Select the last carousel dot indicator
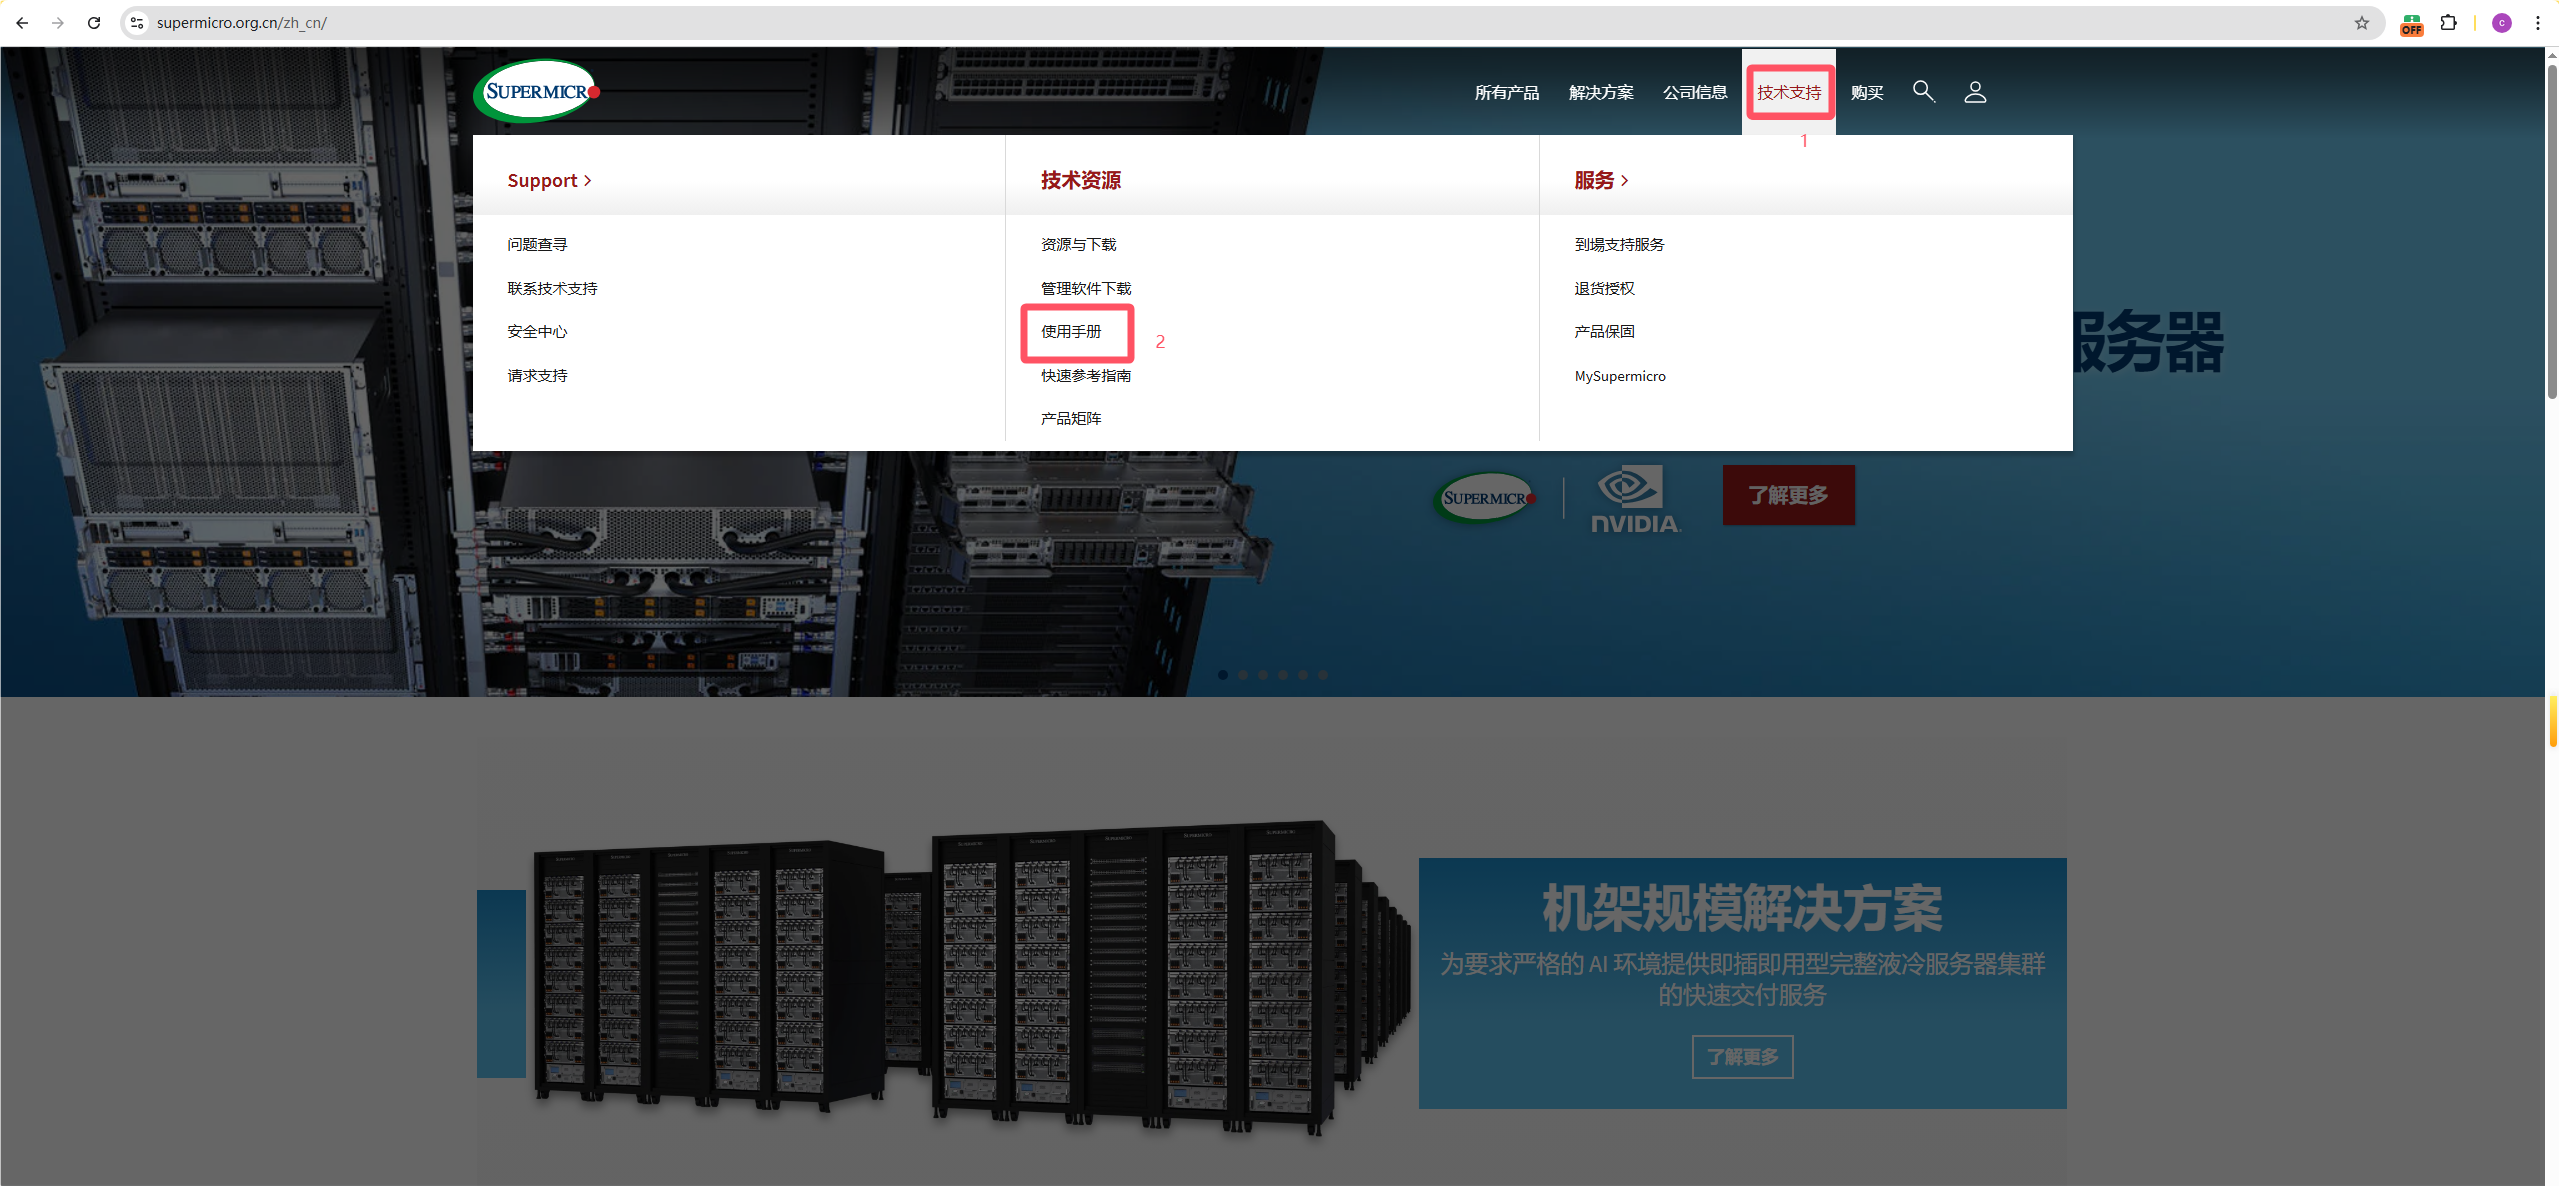 (x=1323, y=675)
